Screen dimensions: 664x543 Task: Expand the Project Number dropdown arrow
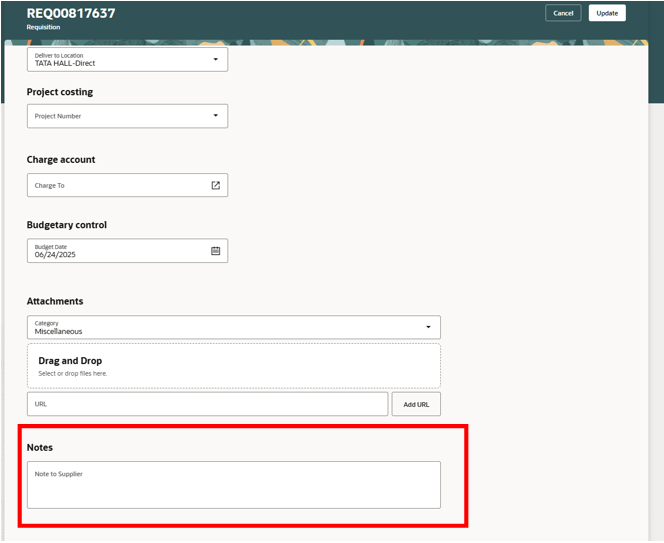click(x=215, y=116)
